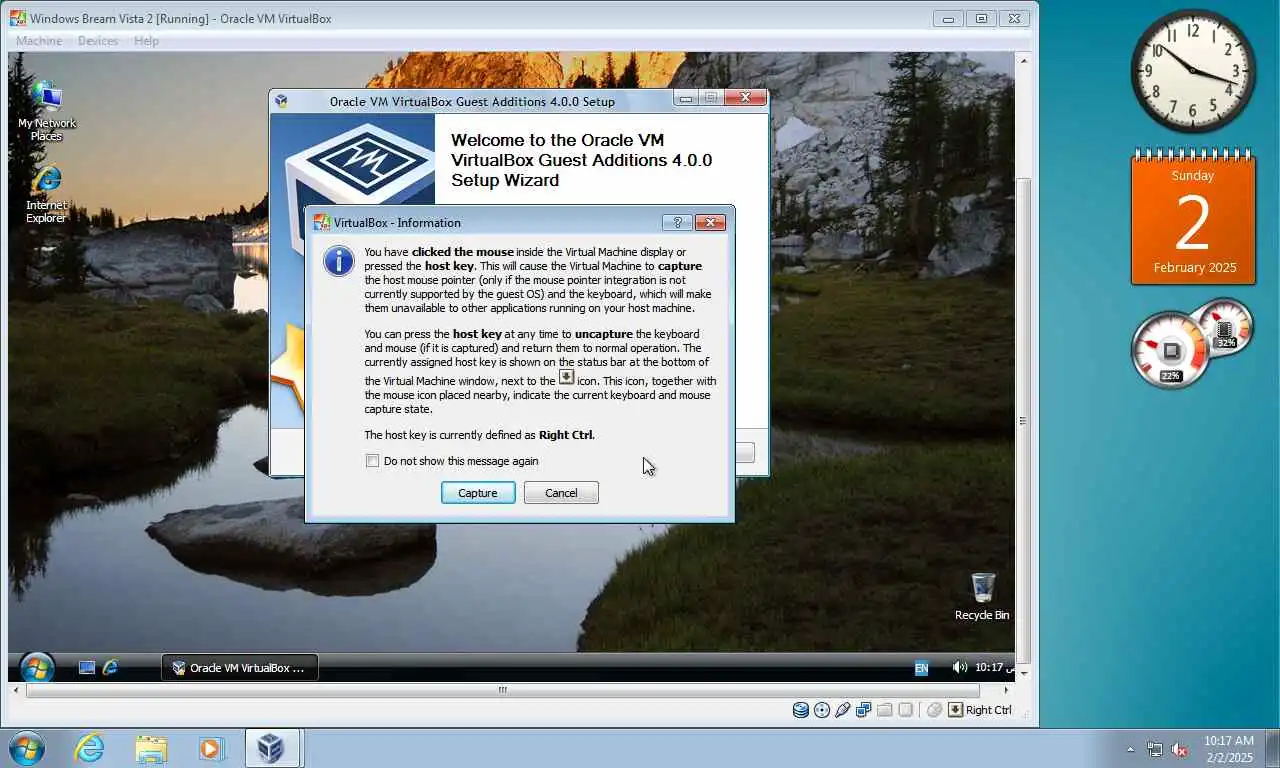
Task: Check 'Do not show this message again'
Action: pyautogui.click(x=373, y=461)
